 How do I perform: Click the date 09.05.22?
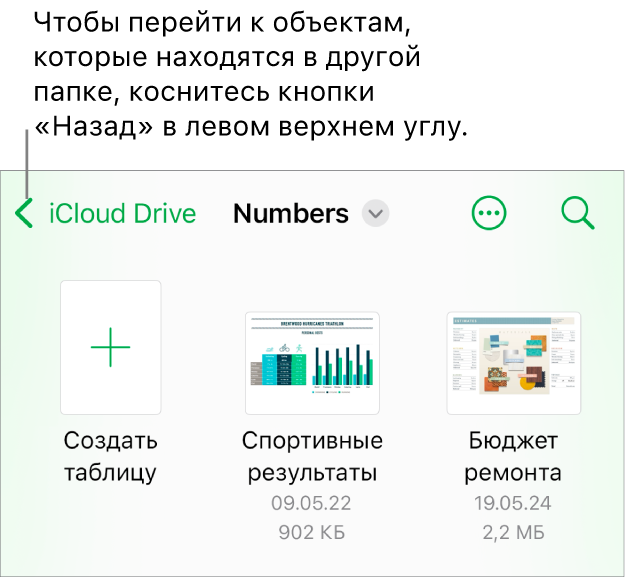[x=311, y=503]
